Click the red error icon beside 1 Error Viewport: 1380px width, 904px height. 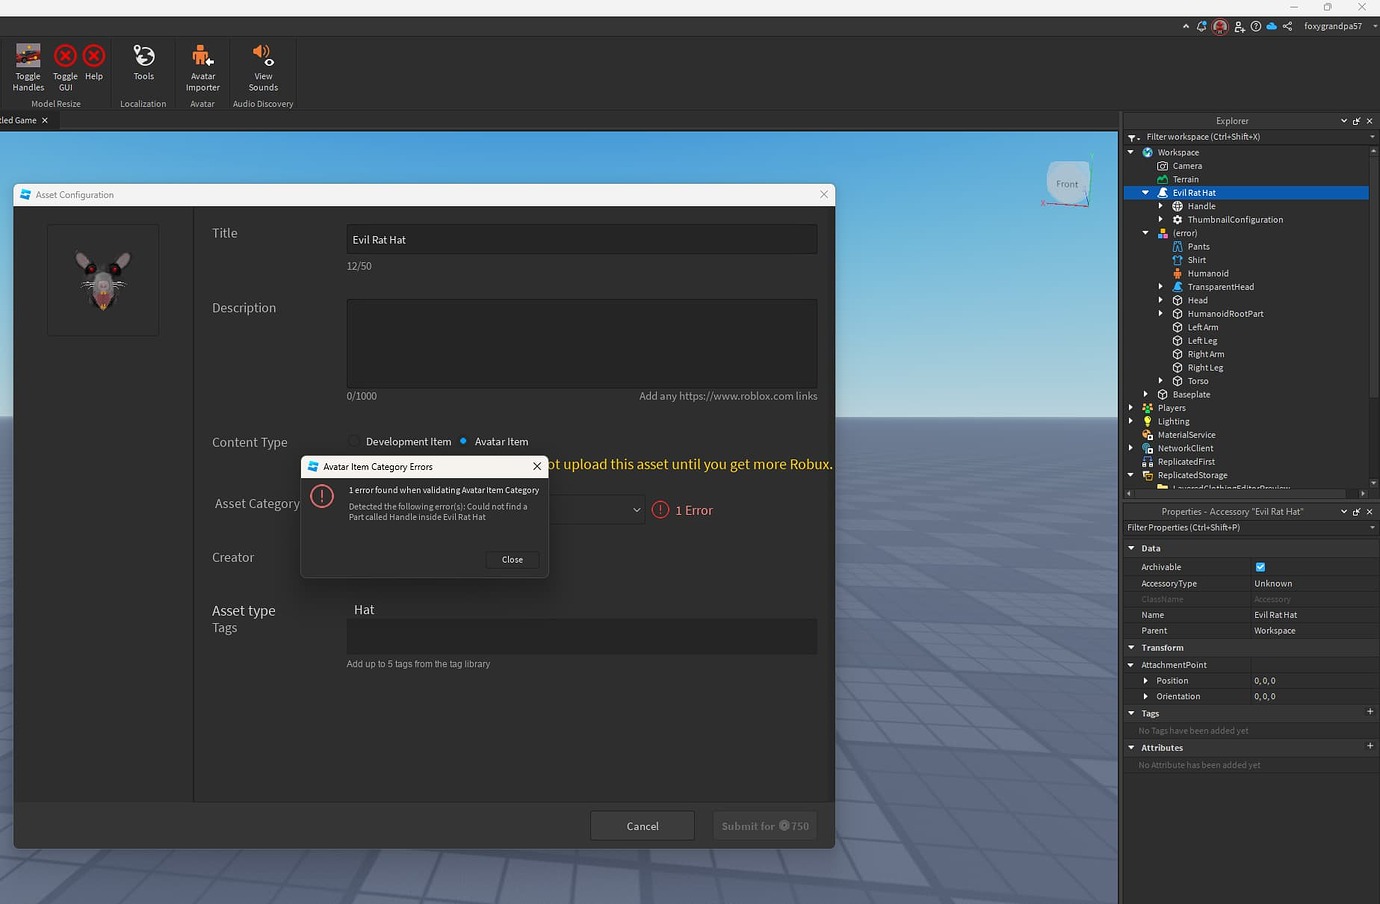(661, 510)
